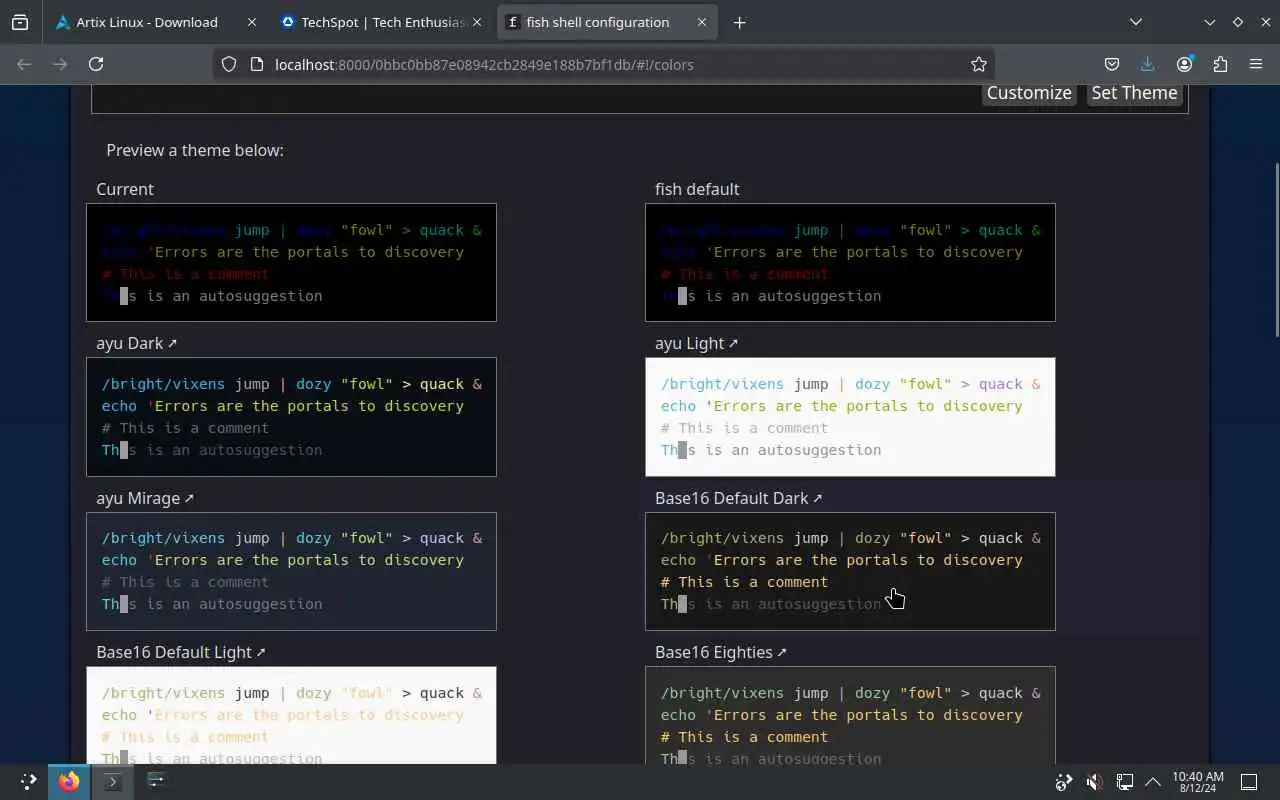This screenshot has height=800, width=1280.
Task: Expand hidden system tray icons
Action: 1153,781
